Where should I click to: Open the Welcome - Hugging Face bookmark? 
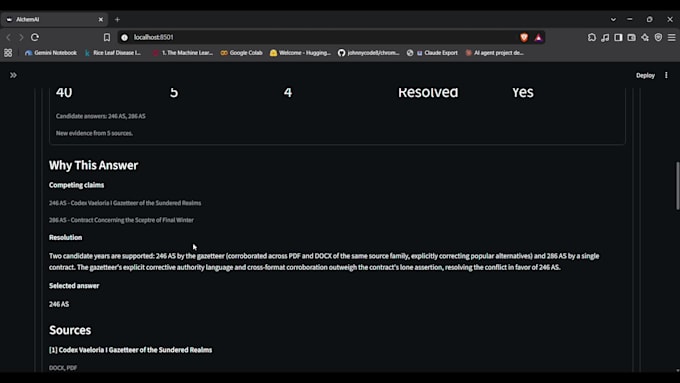tap(300, 53)
